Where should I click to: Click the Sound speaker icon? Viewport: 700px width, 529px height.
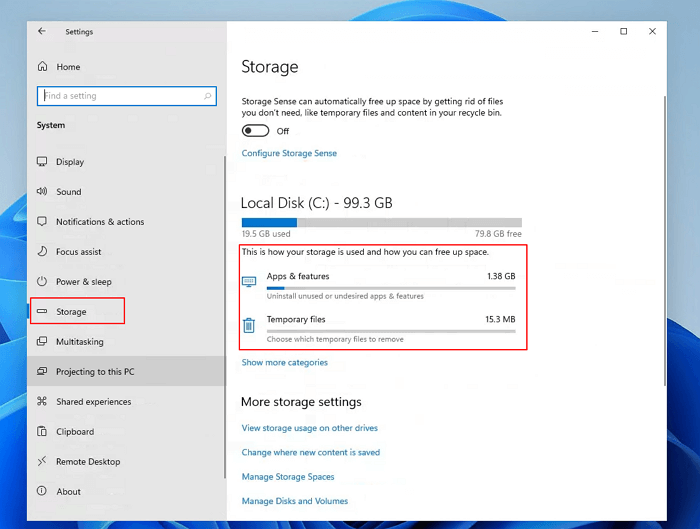point(42,192)
